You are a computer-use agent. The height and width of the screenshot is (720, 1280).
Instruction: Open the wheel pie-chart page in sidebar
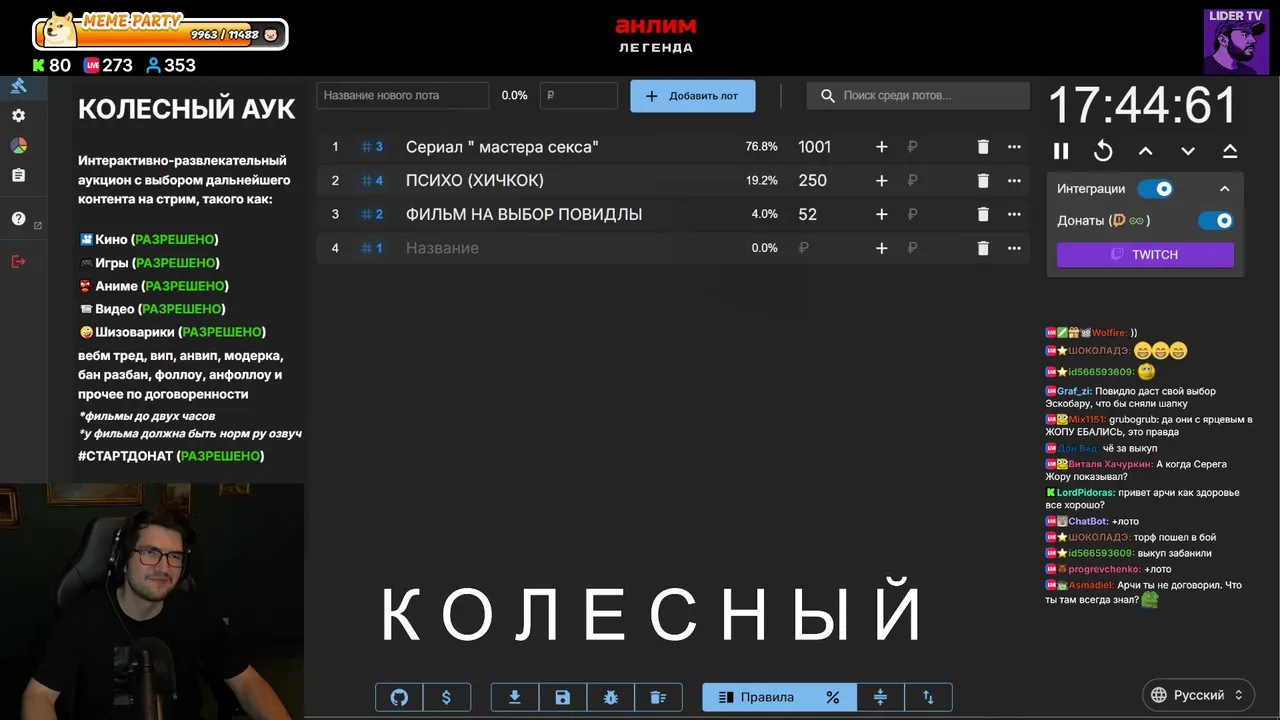coord(18,146)
